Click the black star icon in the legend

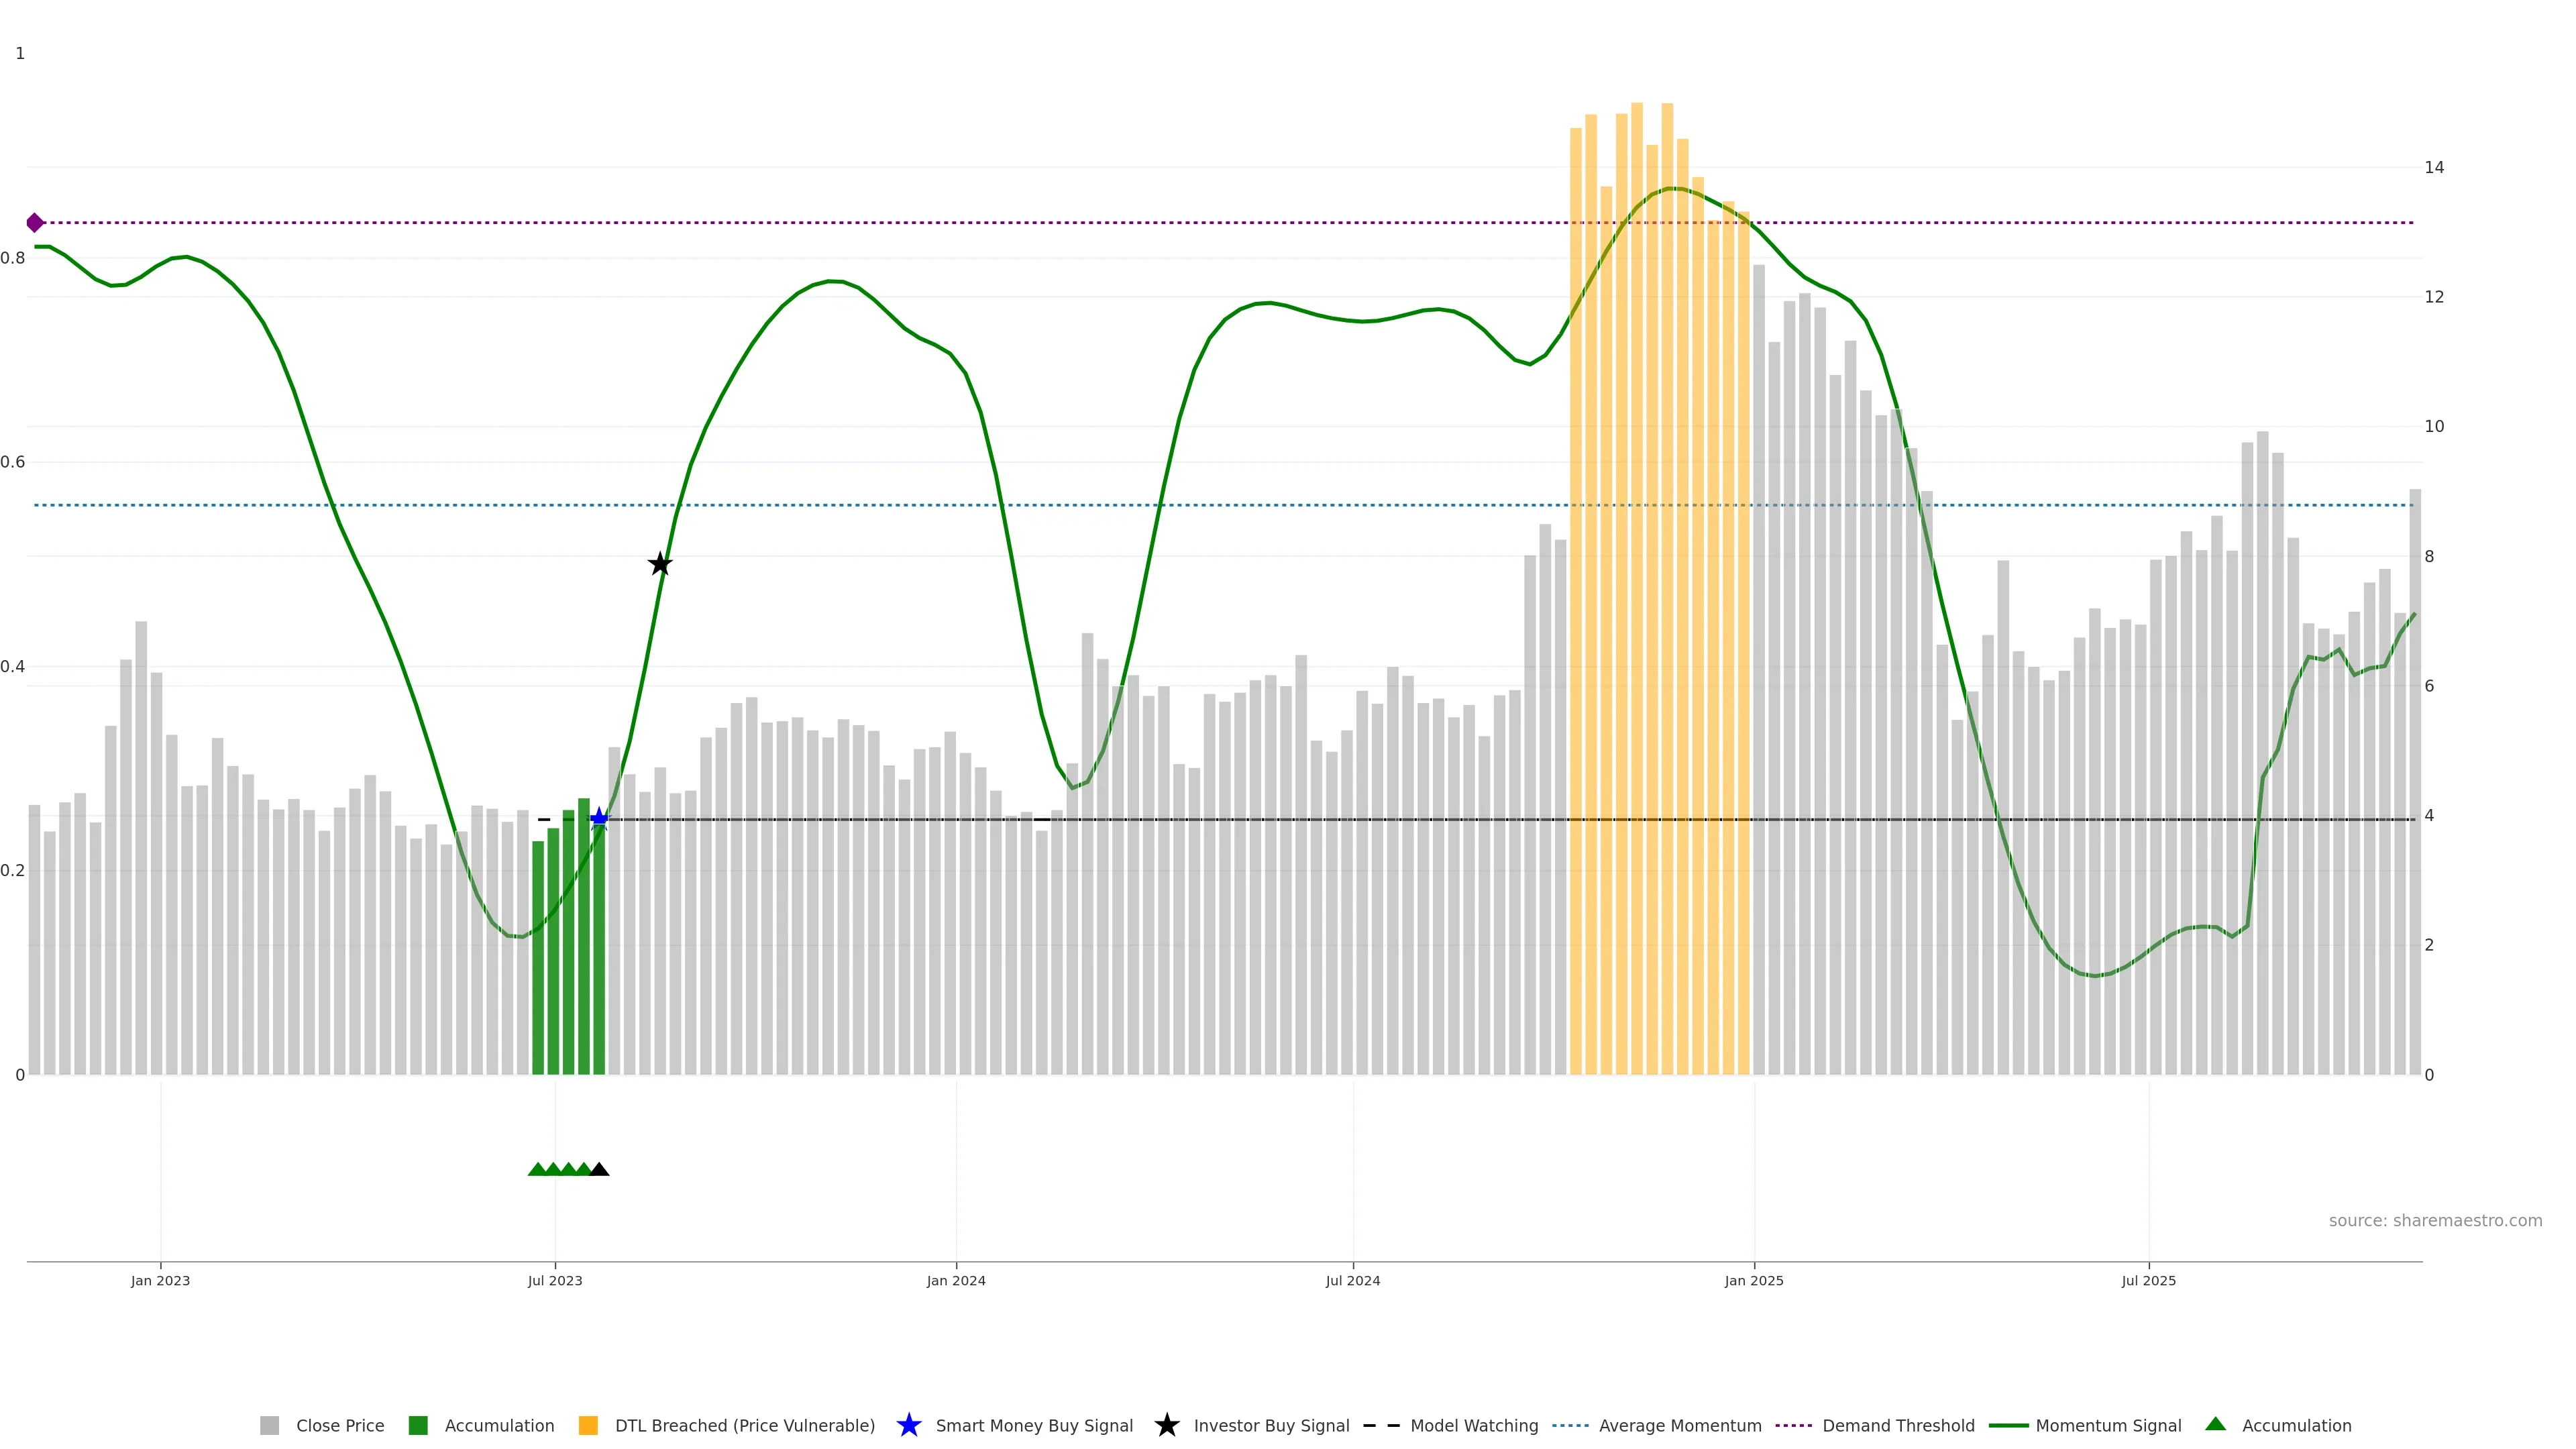point(1166,1426)
